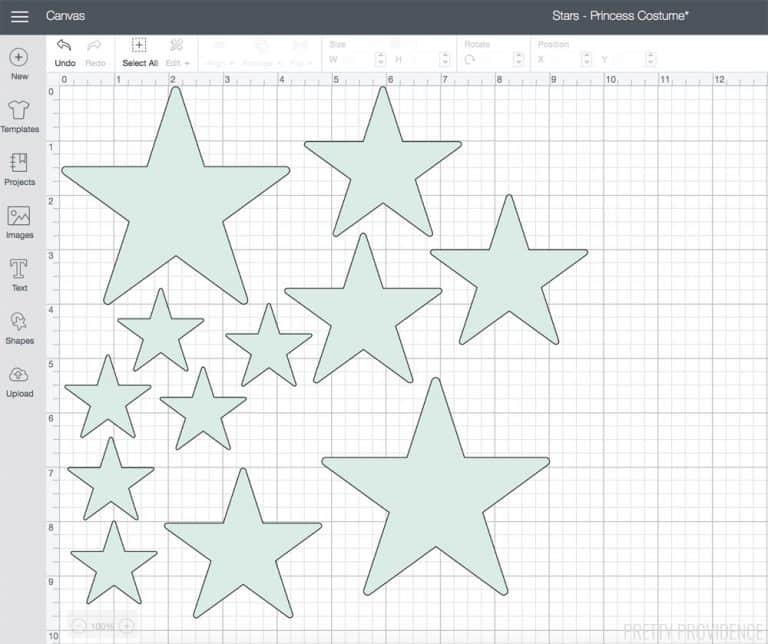Select the largest star at top left
Image resolution: width=768 pixels, height=644 pixels.
click(x=176, y=200)
